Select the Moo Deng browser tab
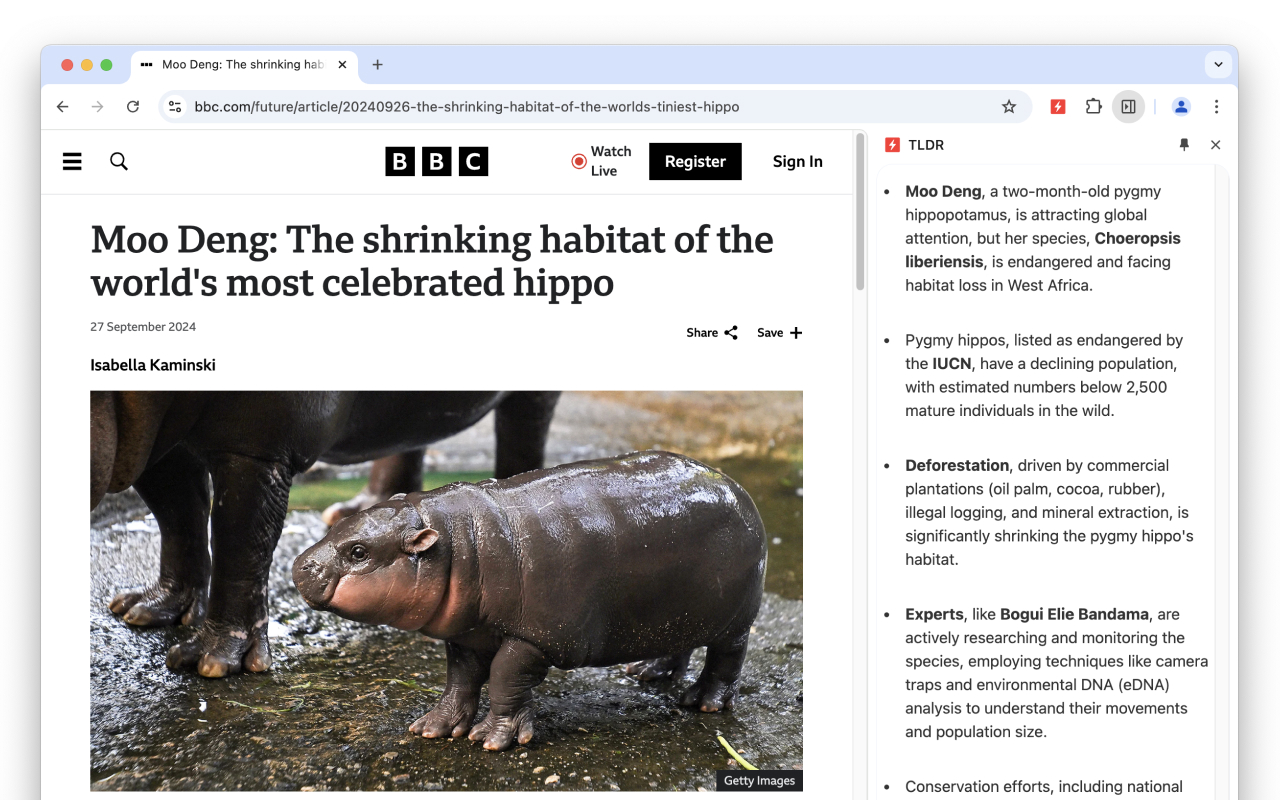Image resolution: width=1280 pixels, height=800 pixels. [240, 64]
